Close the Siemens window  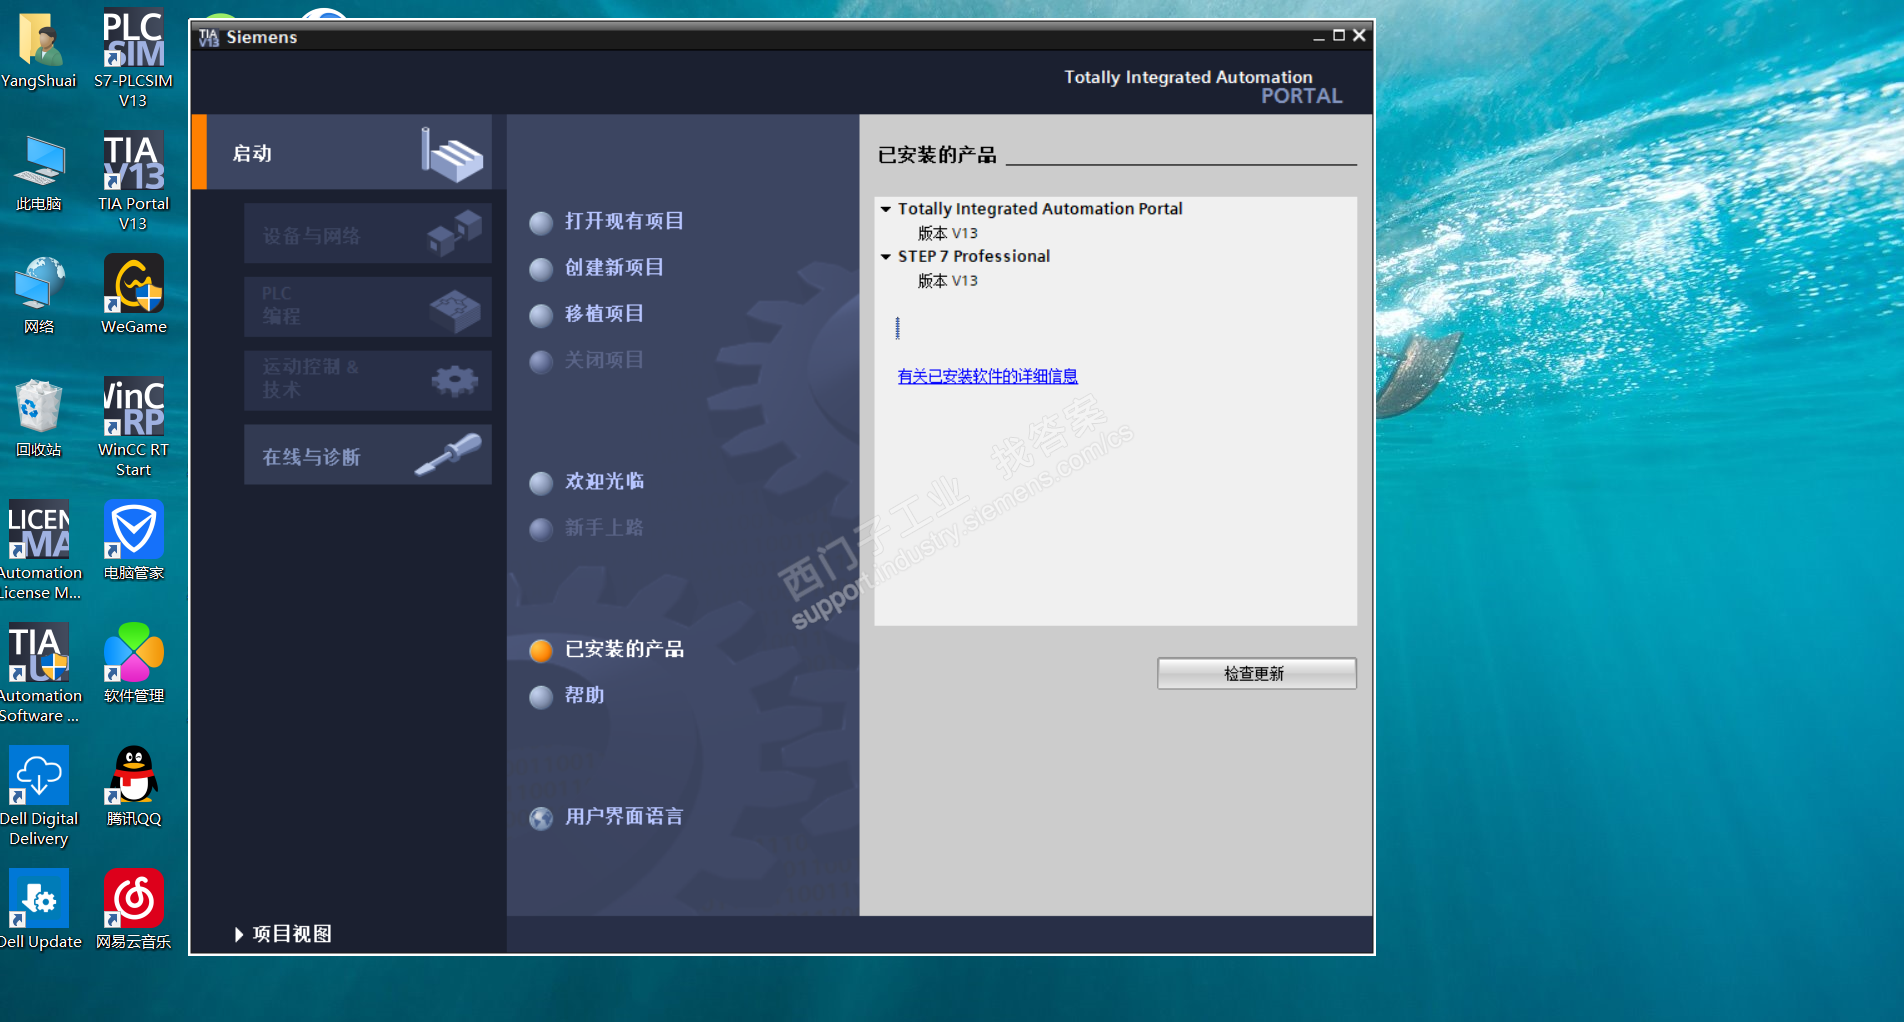(1359, 36)
